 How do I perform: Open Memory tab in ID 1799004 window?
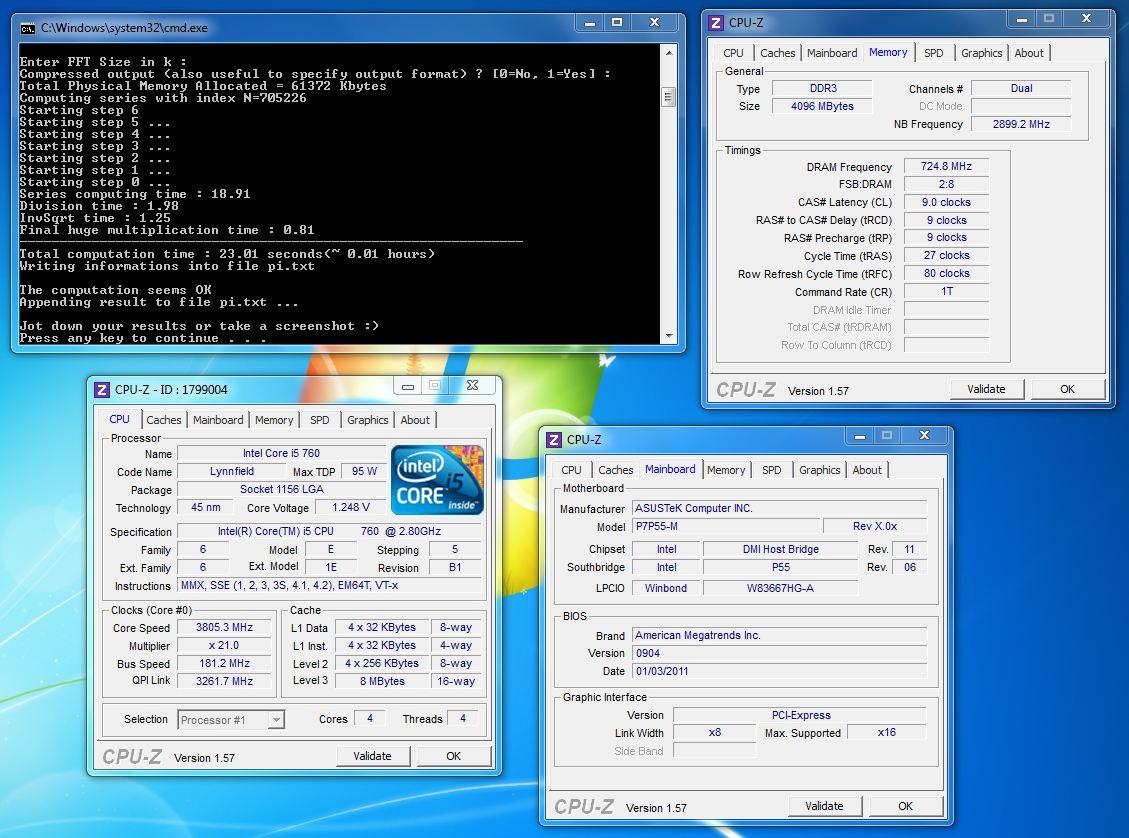[x=274, y=420]
